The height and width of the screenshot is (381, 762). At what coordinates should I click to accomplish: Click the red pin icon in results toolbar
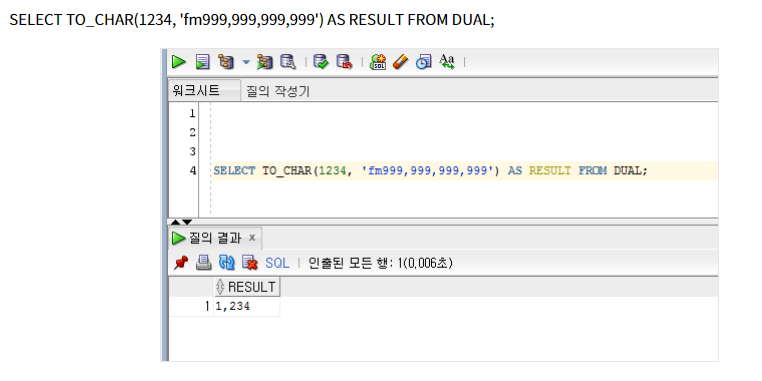coord(181,263)
